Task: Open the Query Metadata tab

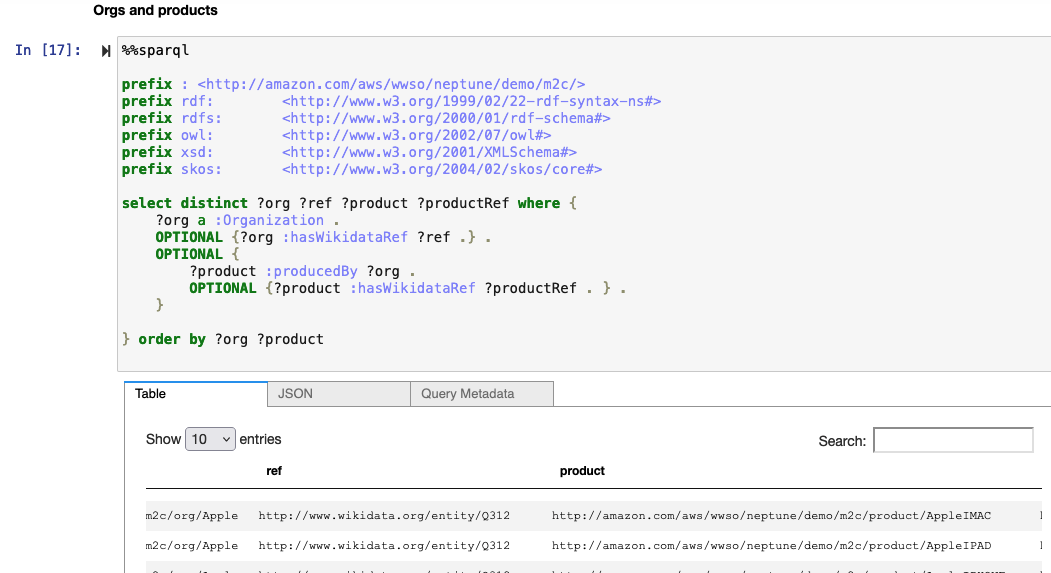Action: pyautogui.click(x=482, y=394)
